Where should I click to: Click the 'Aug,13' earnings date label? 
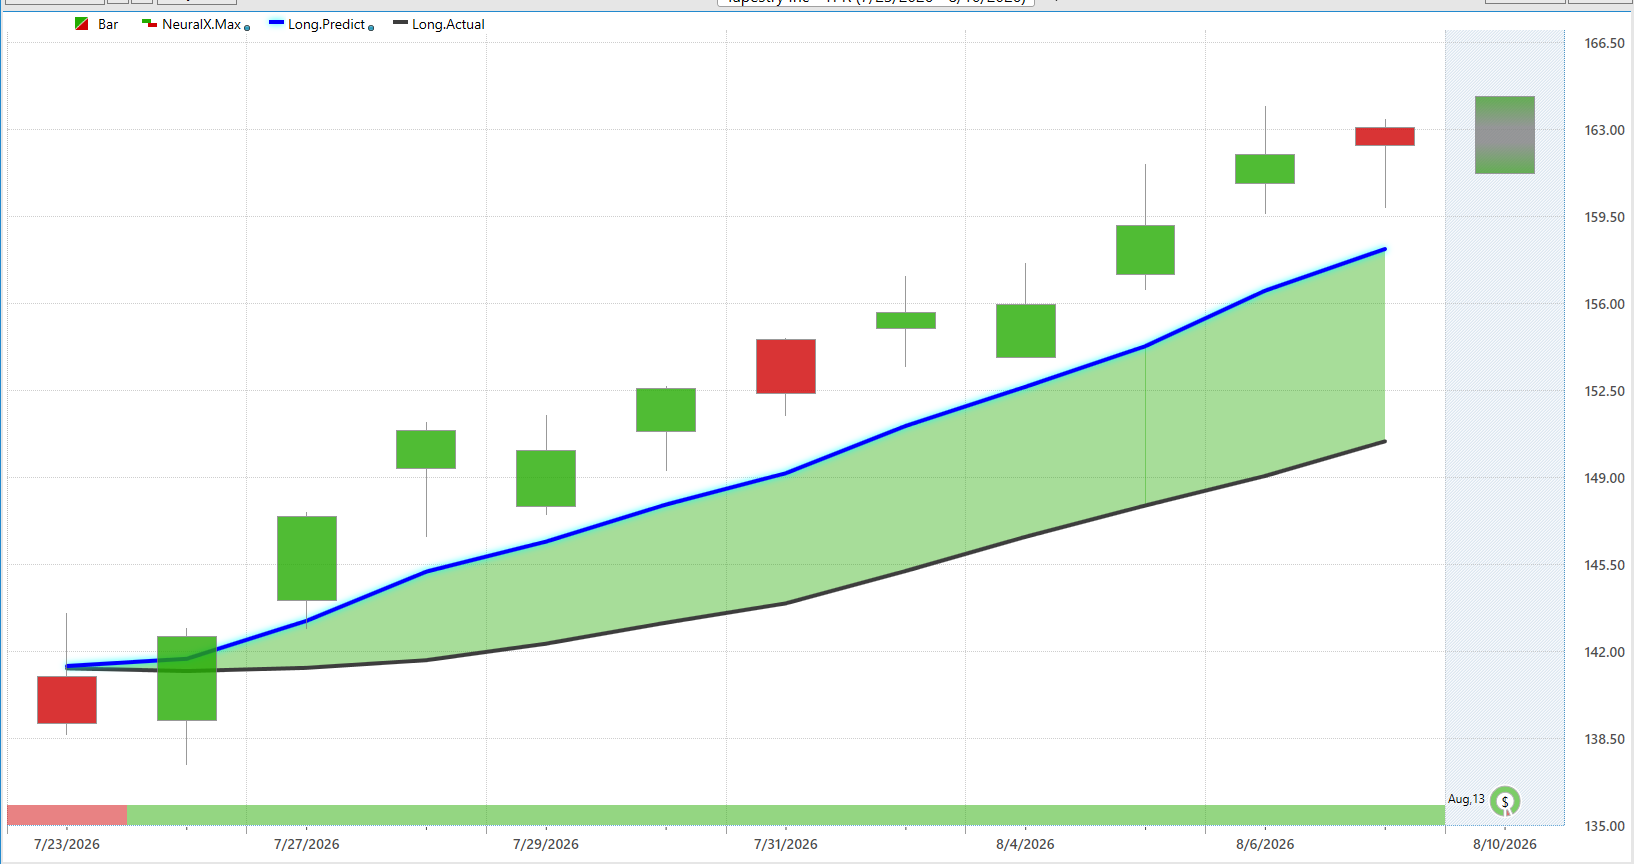1466,799
